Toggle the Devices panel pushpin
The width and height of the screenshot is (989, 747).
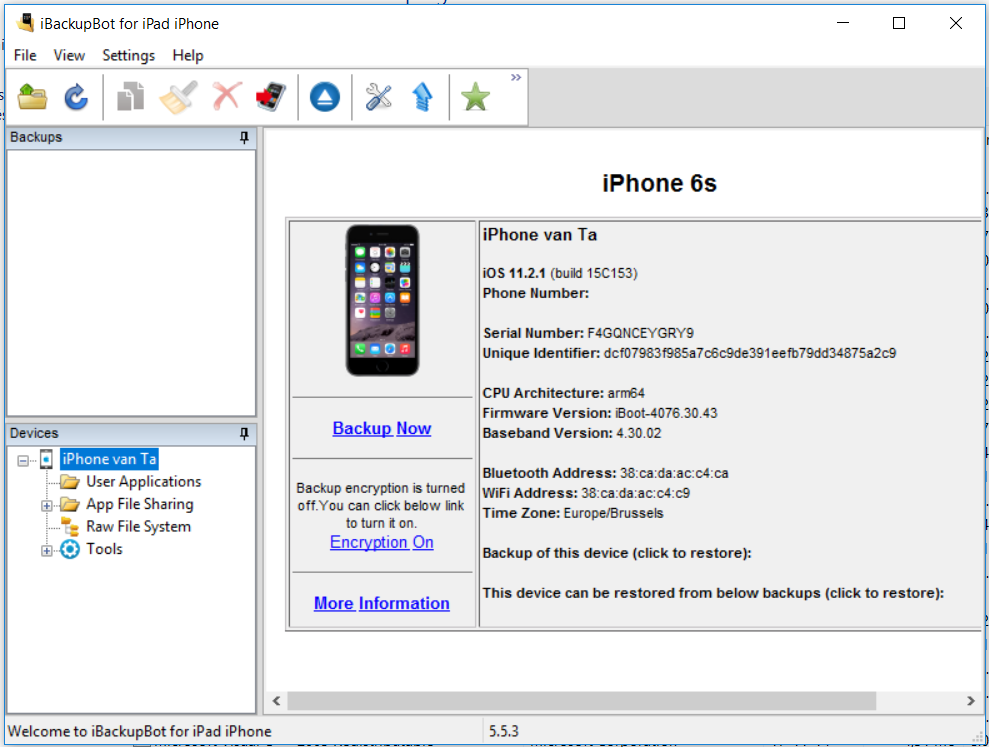click(x=244, y=434)
